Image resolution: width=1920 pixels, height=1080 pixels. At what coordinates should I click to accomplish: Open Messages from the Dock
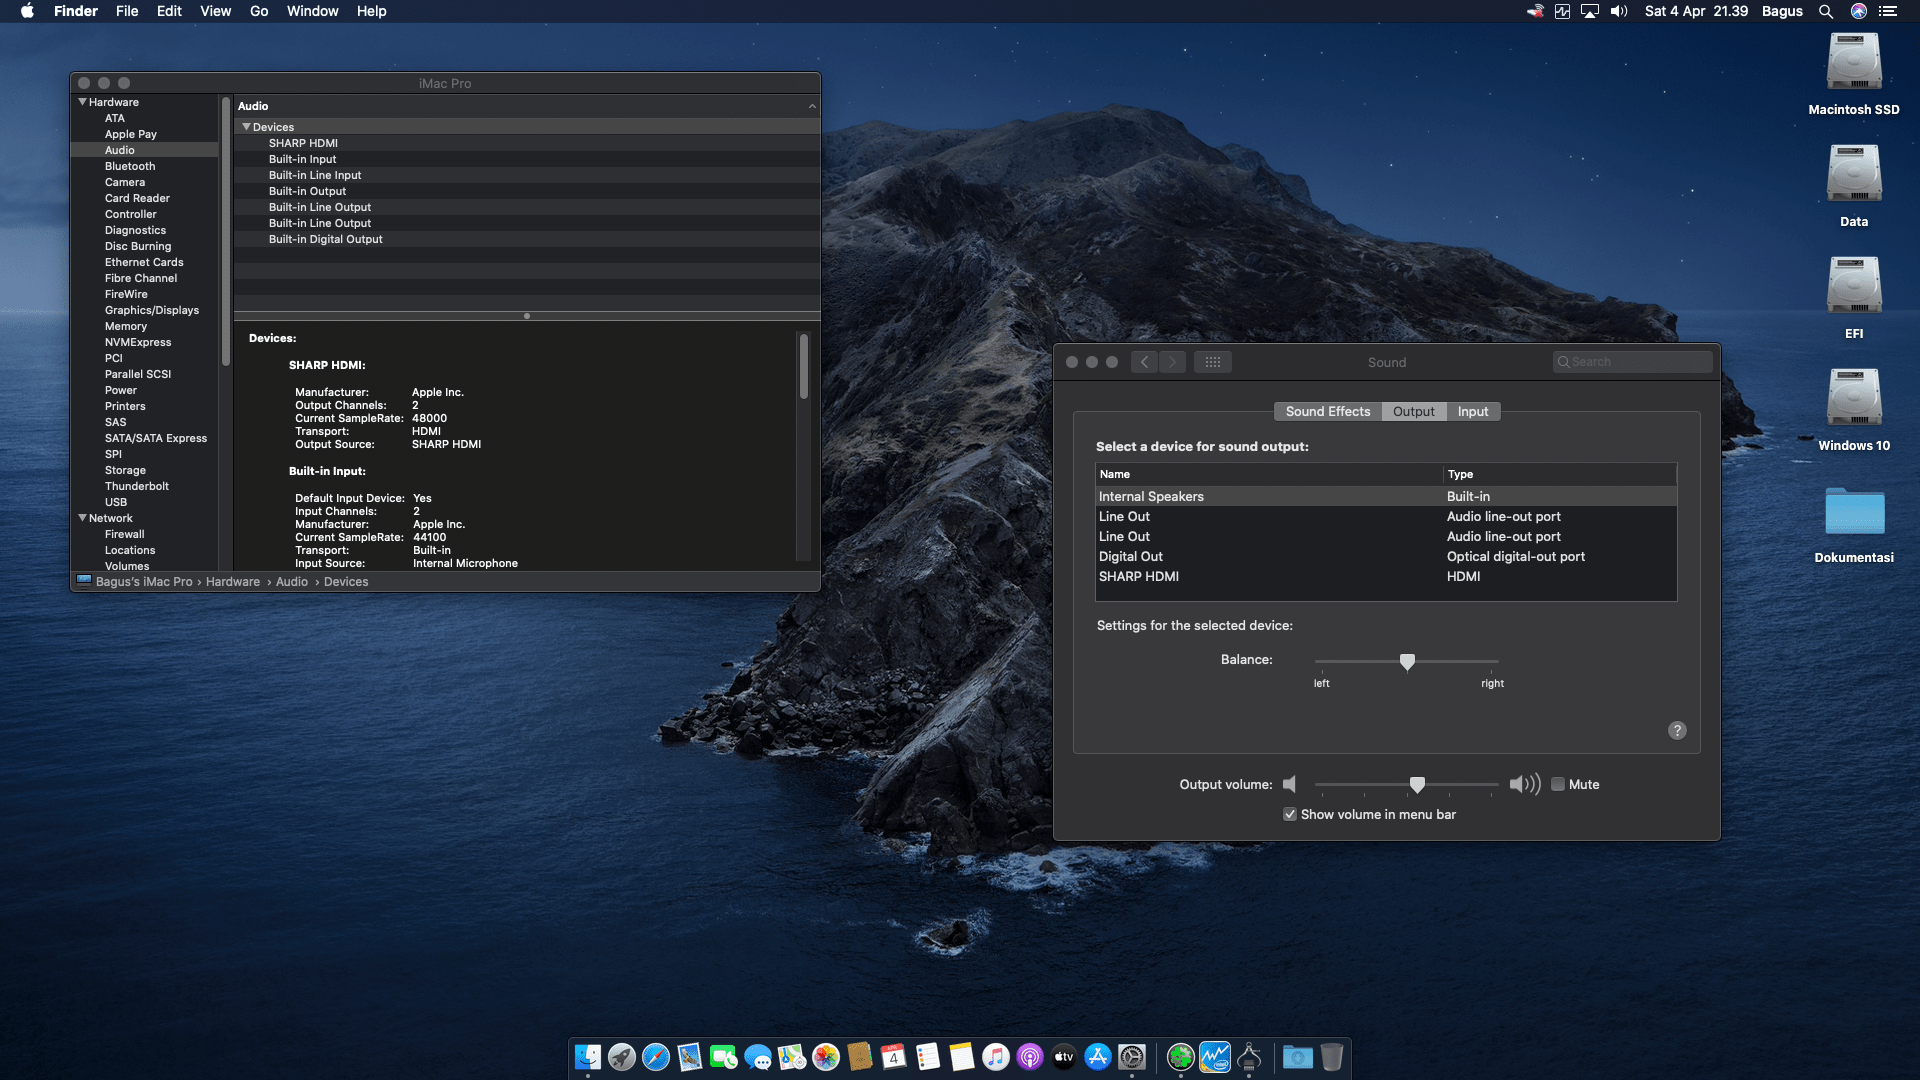pyautogui.click(x=758, y=1057)
